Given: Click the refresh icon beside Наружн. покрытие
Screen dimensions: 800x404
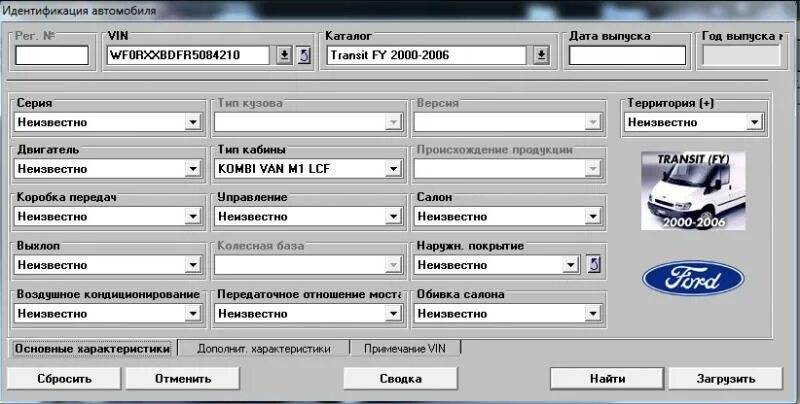Looking at the screenshot, I should click(x=593, y=264).
